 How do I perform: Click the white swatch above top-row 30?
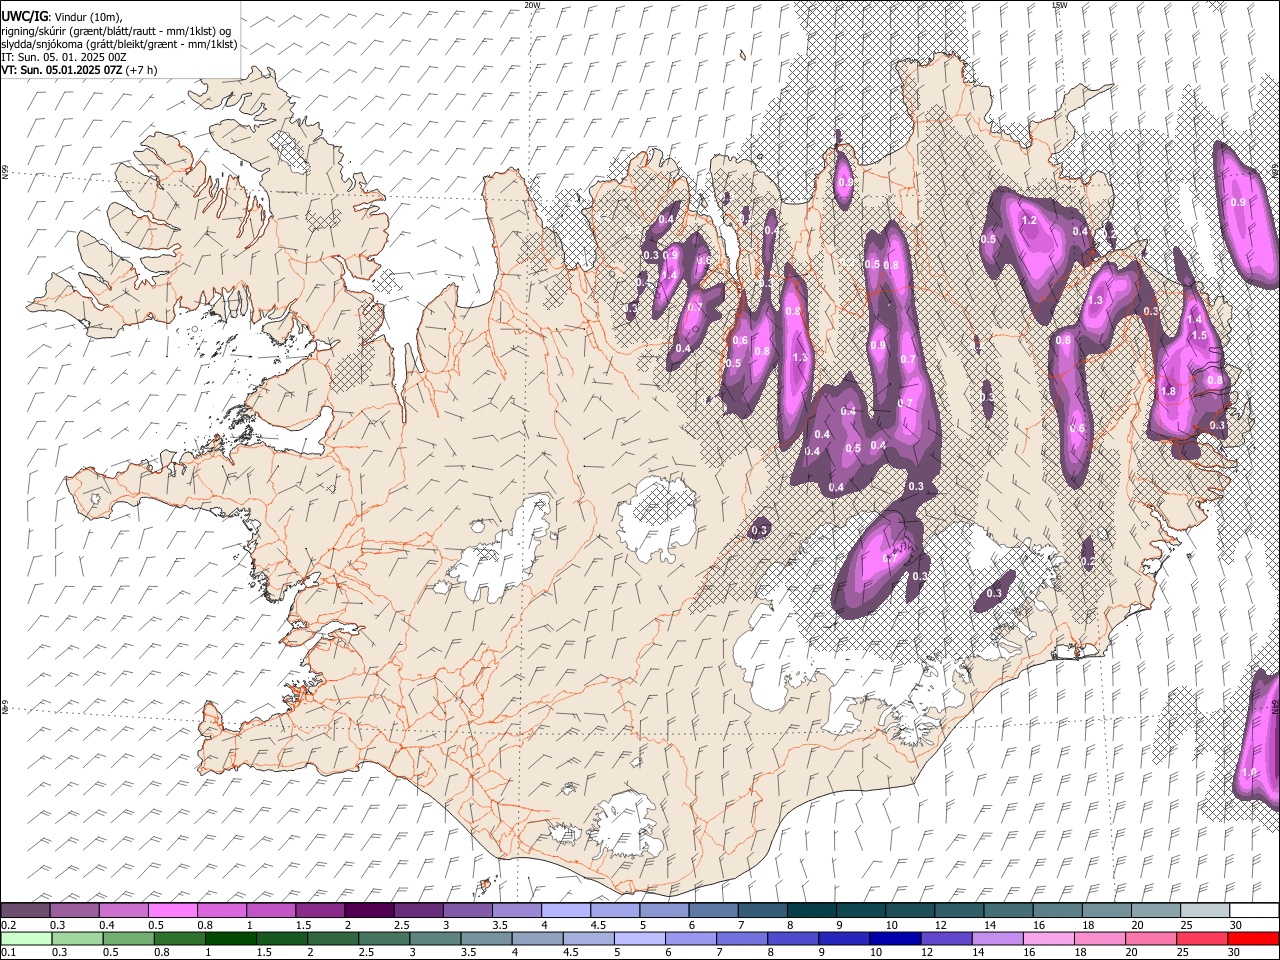[x=1254, y=910]
